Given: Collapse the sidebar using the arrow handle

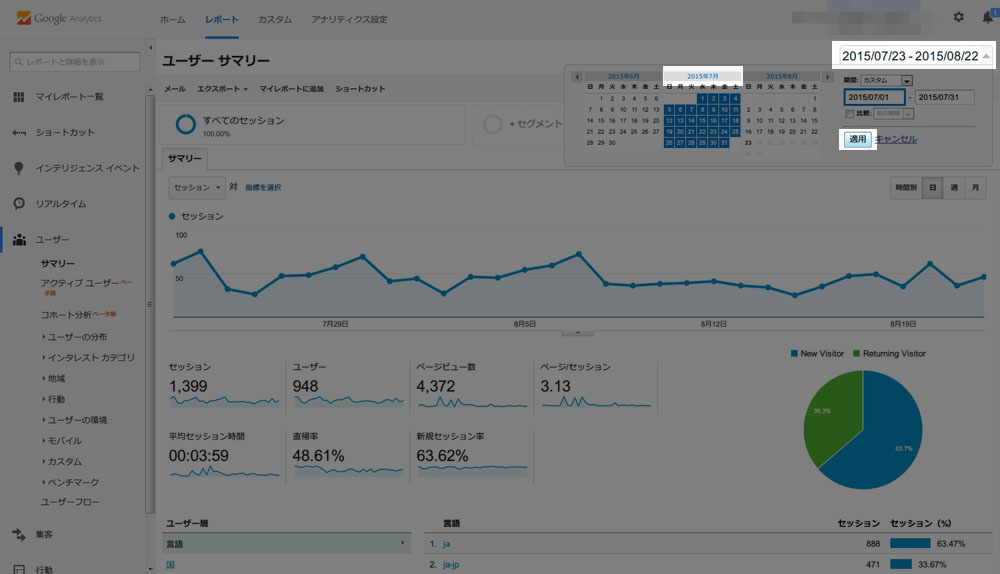Looking at the screenshot, I should point(151,48).
